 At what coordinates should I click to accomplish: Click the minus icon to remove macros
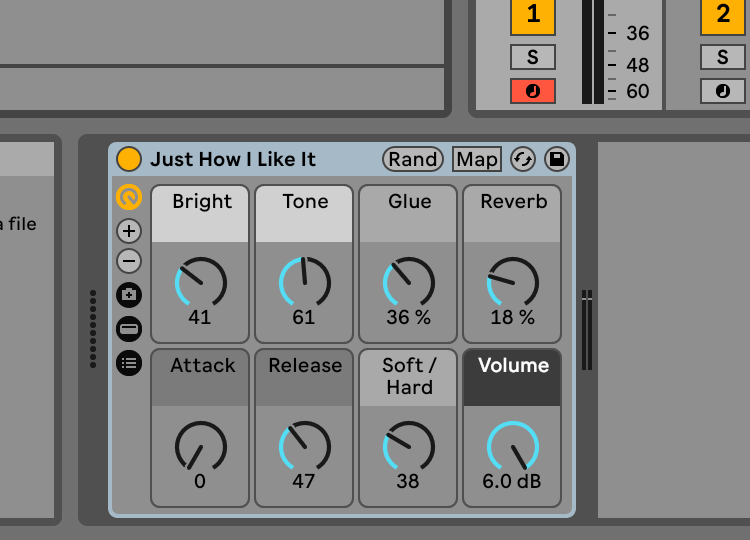[x=129, y=262]
